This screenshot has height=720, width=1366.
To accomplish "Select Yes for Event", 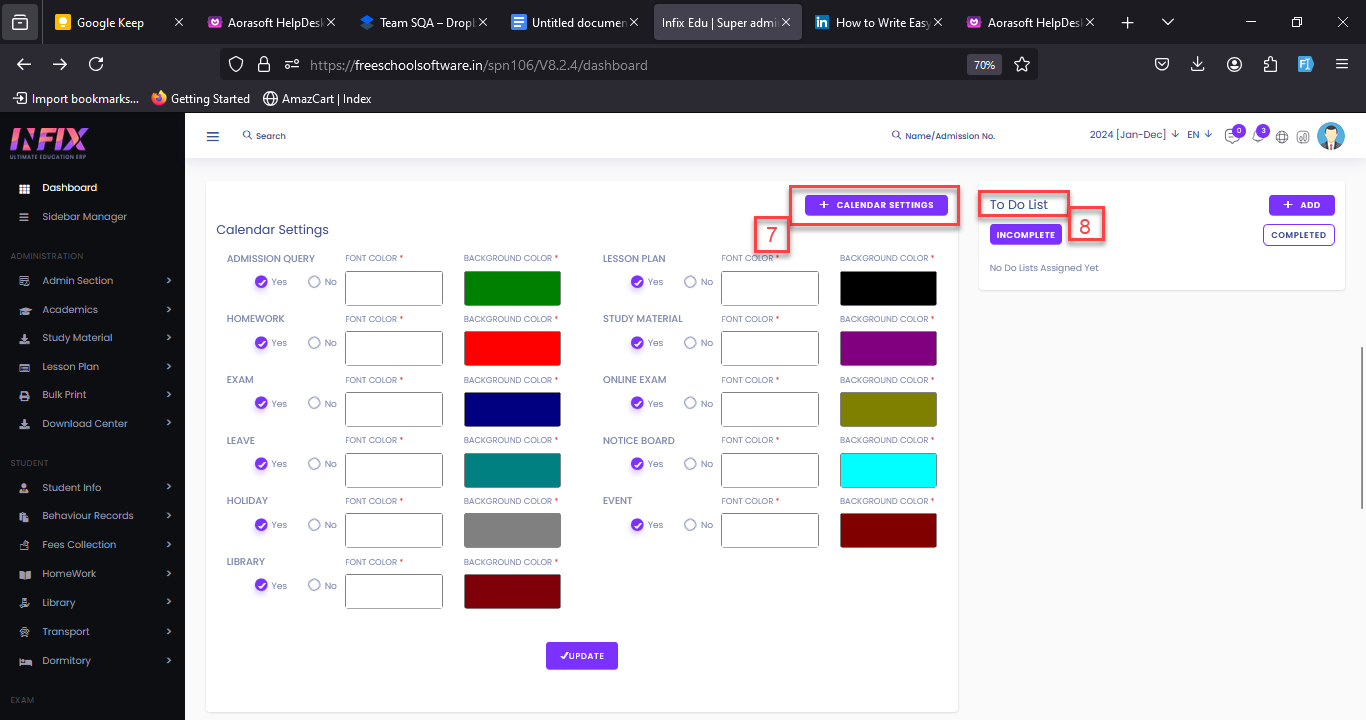I will (x=637, y=525).
